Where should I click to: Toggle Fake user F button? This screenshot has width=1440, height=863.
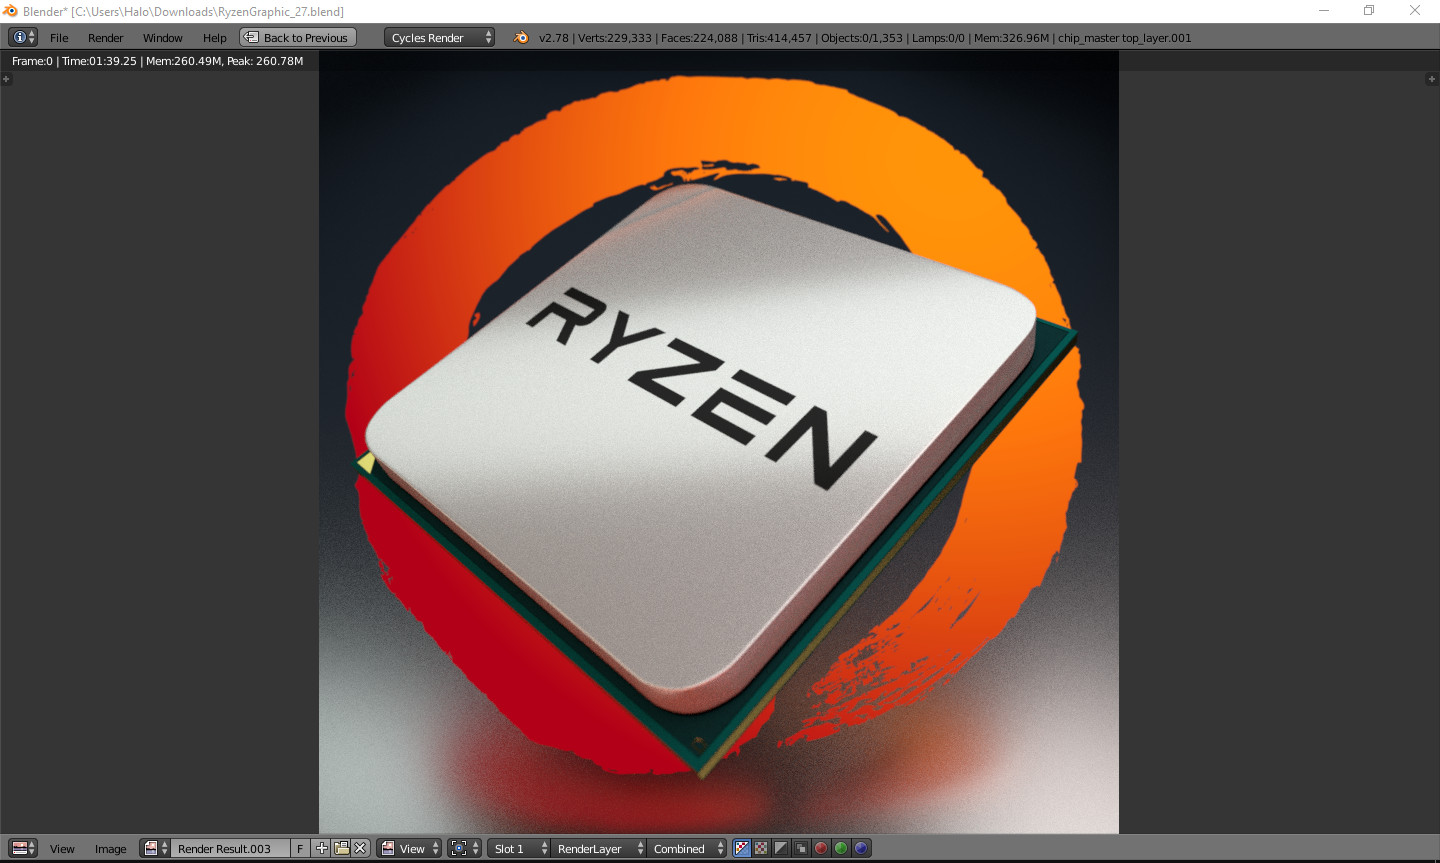tap(300, 848)
